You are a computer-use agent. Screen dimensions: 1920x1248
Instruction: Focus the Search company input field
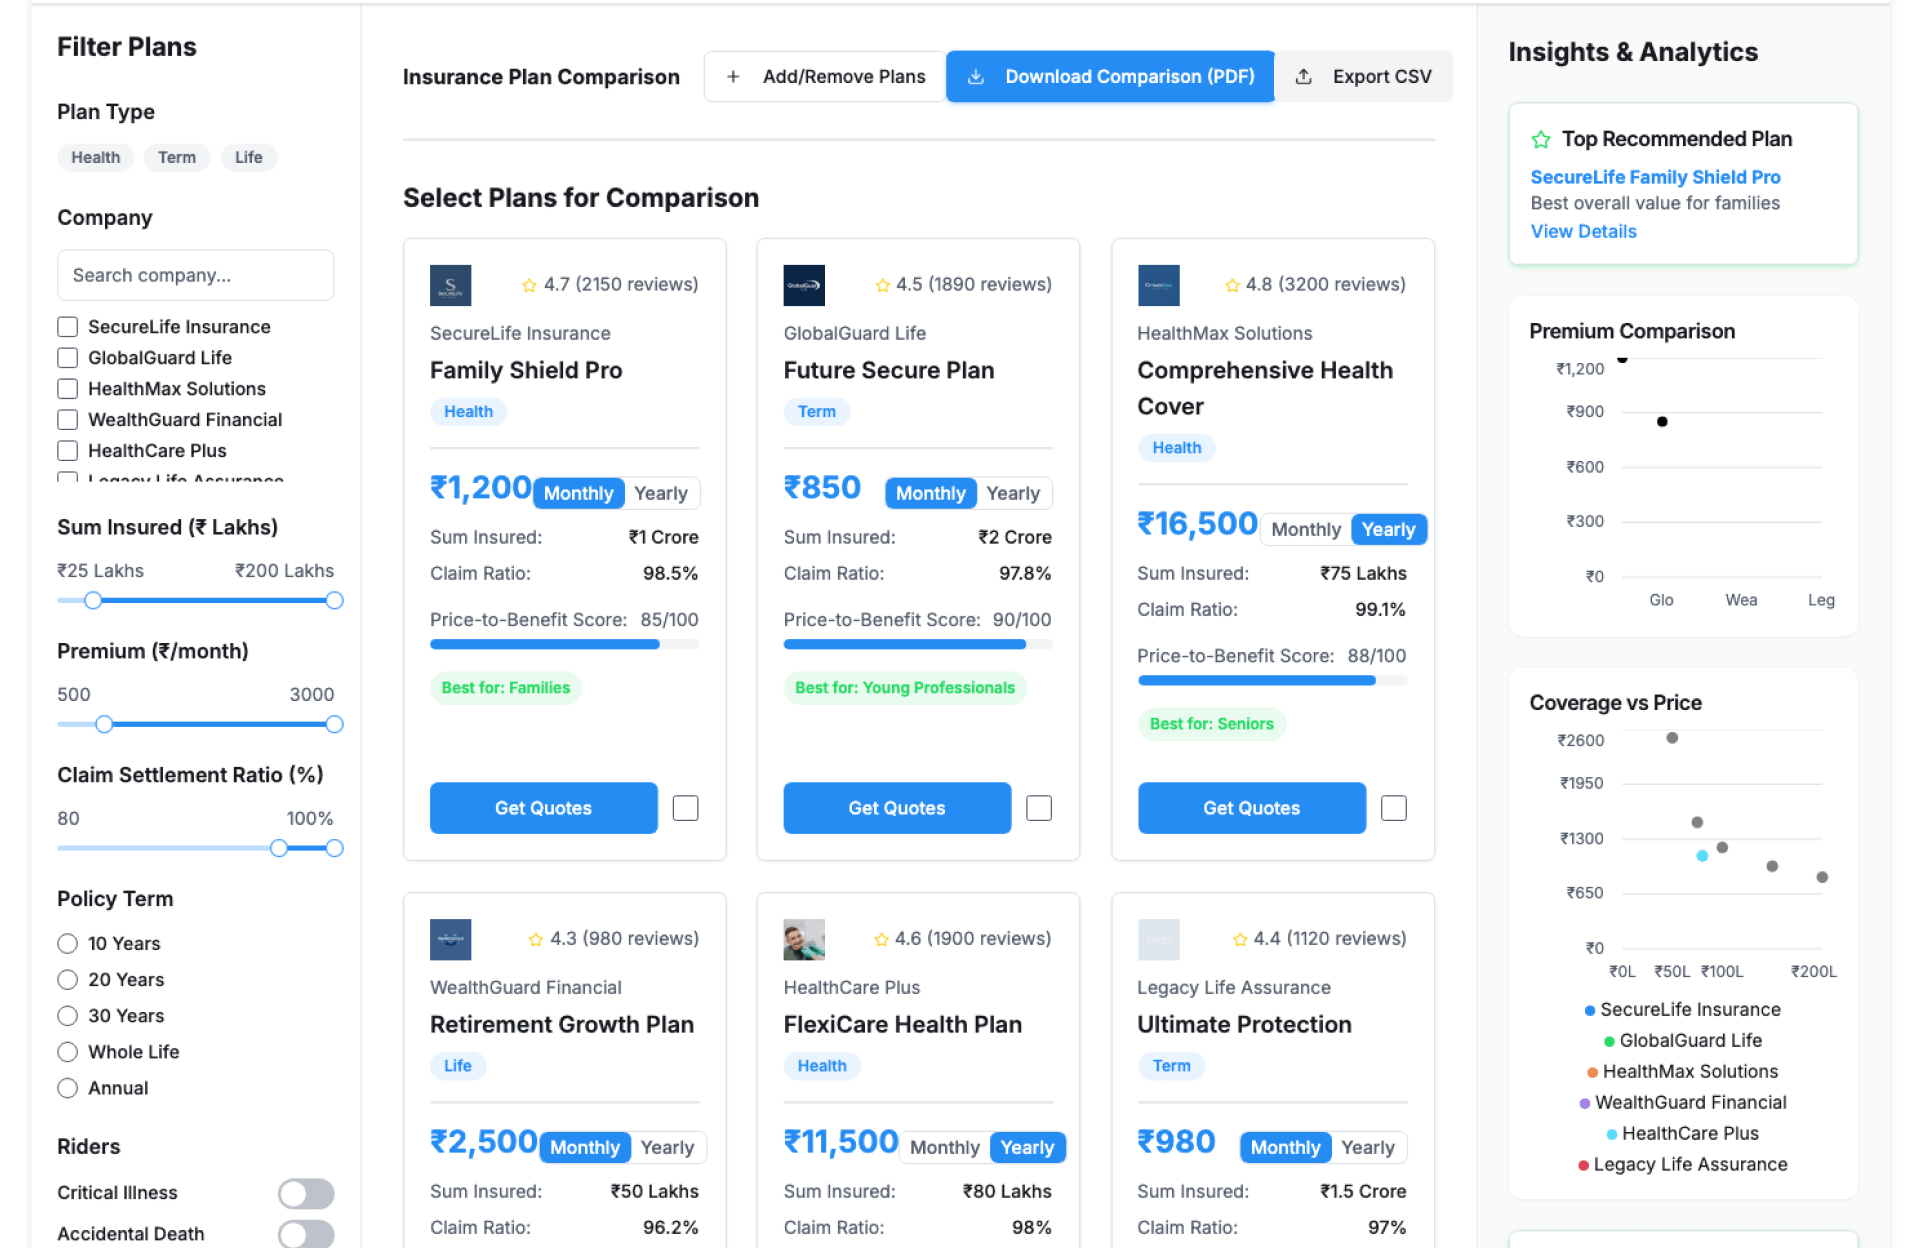(195, 275)
